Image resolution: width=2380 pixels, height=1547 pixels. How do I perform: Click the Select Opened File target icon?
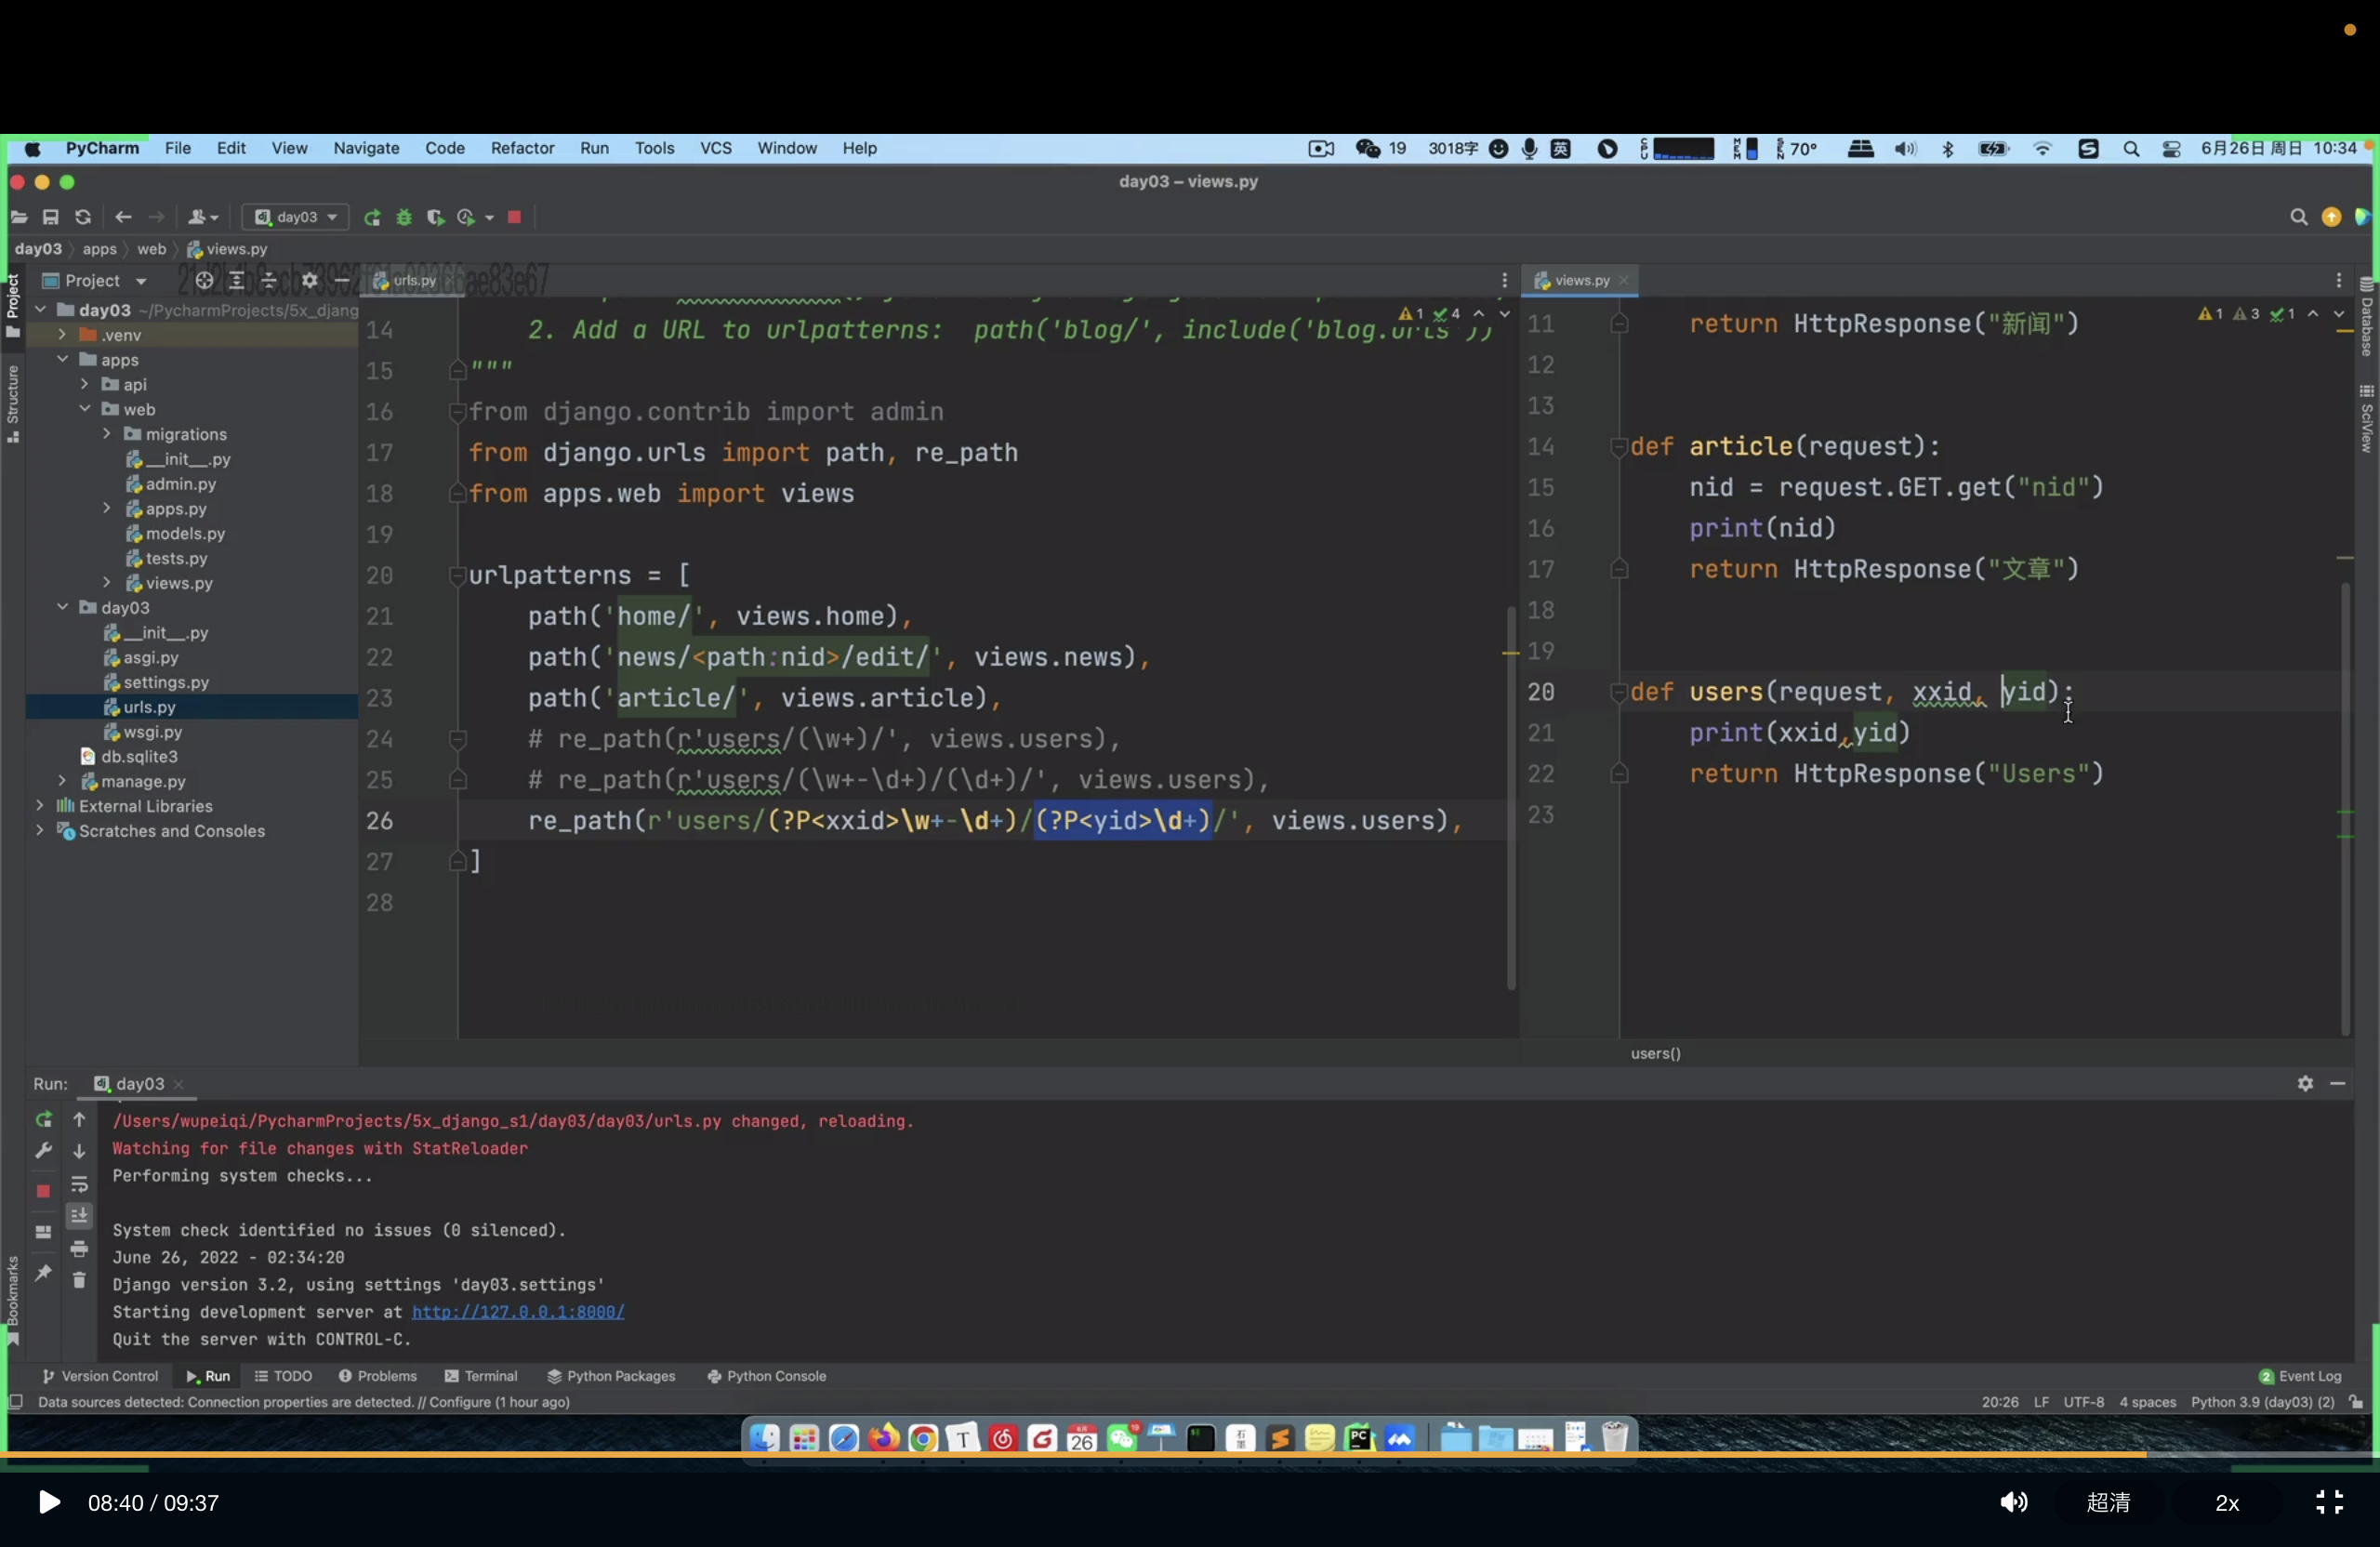(x=204, y=281)
